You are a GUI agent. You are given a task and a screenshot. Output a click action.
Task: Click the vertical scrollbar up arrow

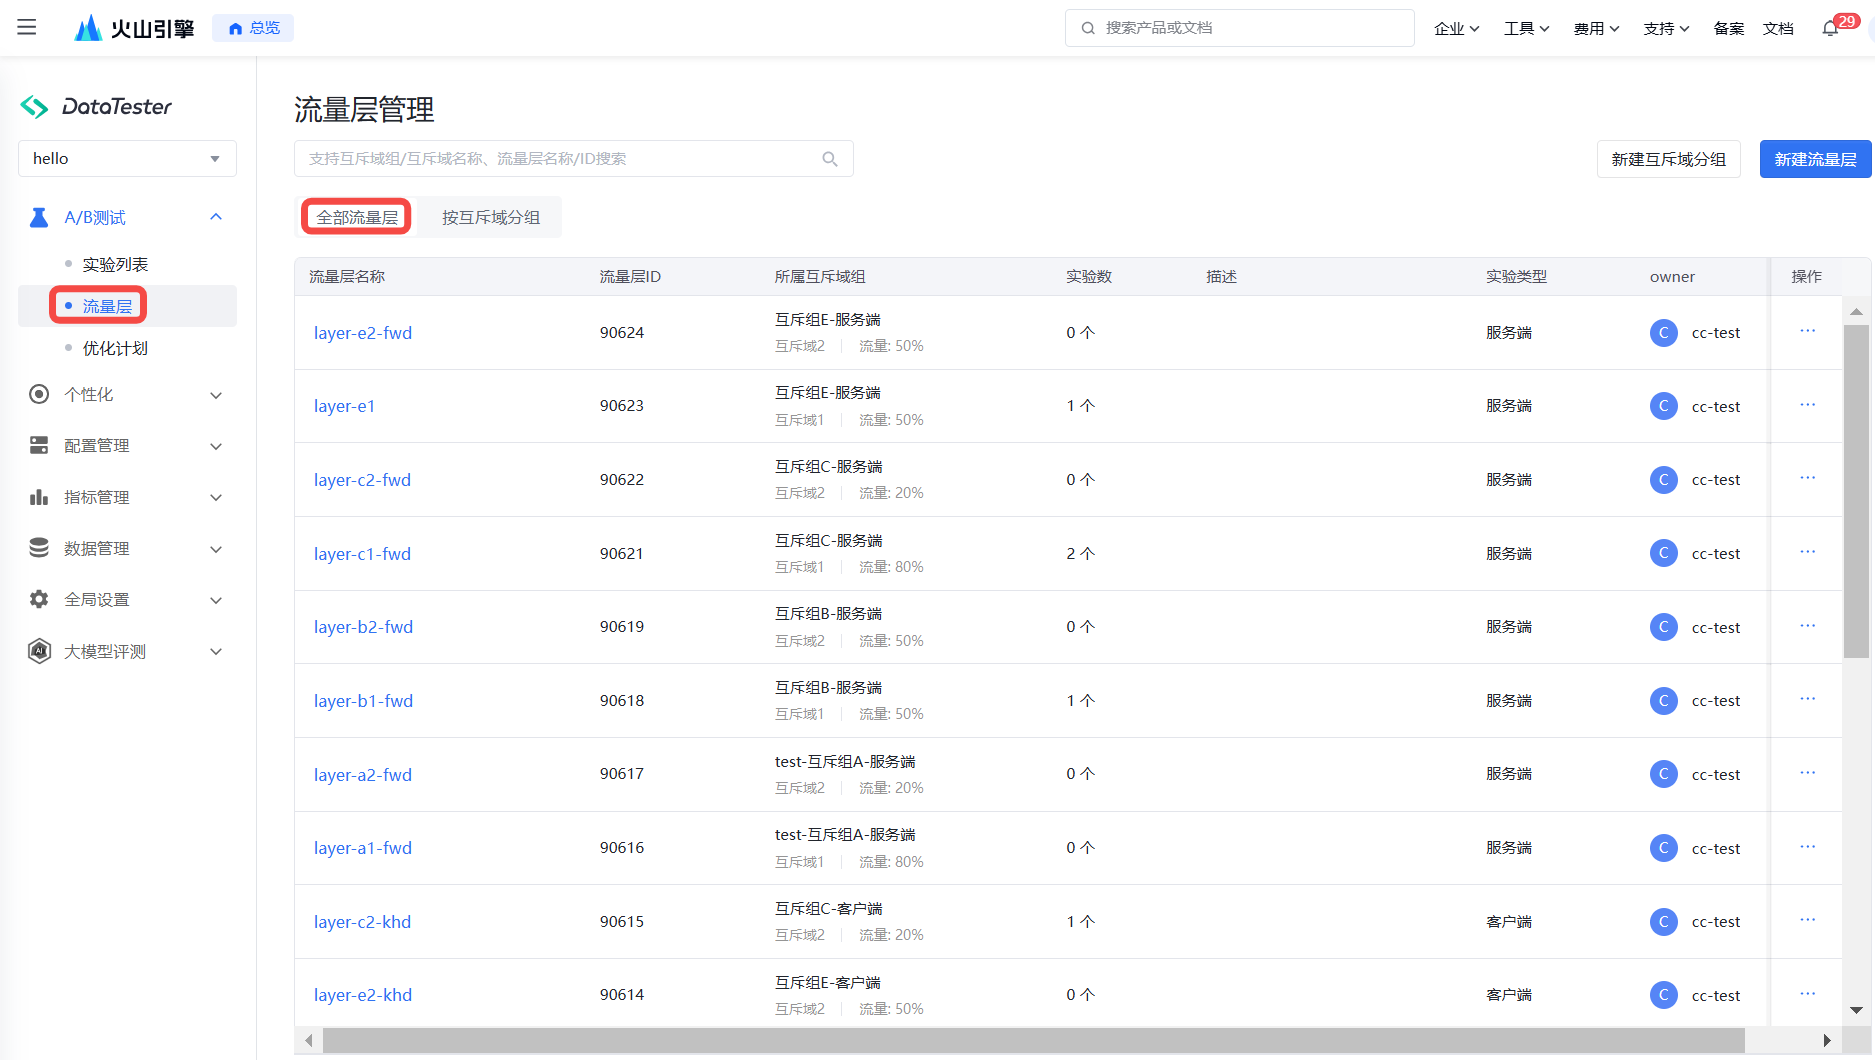point(1857,312)
